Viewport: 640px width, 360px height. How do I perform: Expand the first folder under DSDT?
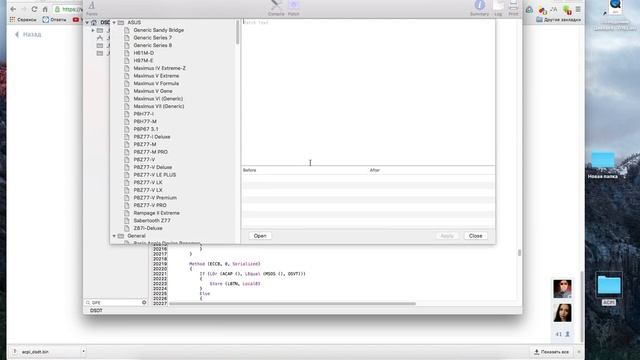coord(93,30)
